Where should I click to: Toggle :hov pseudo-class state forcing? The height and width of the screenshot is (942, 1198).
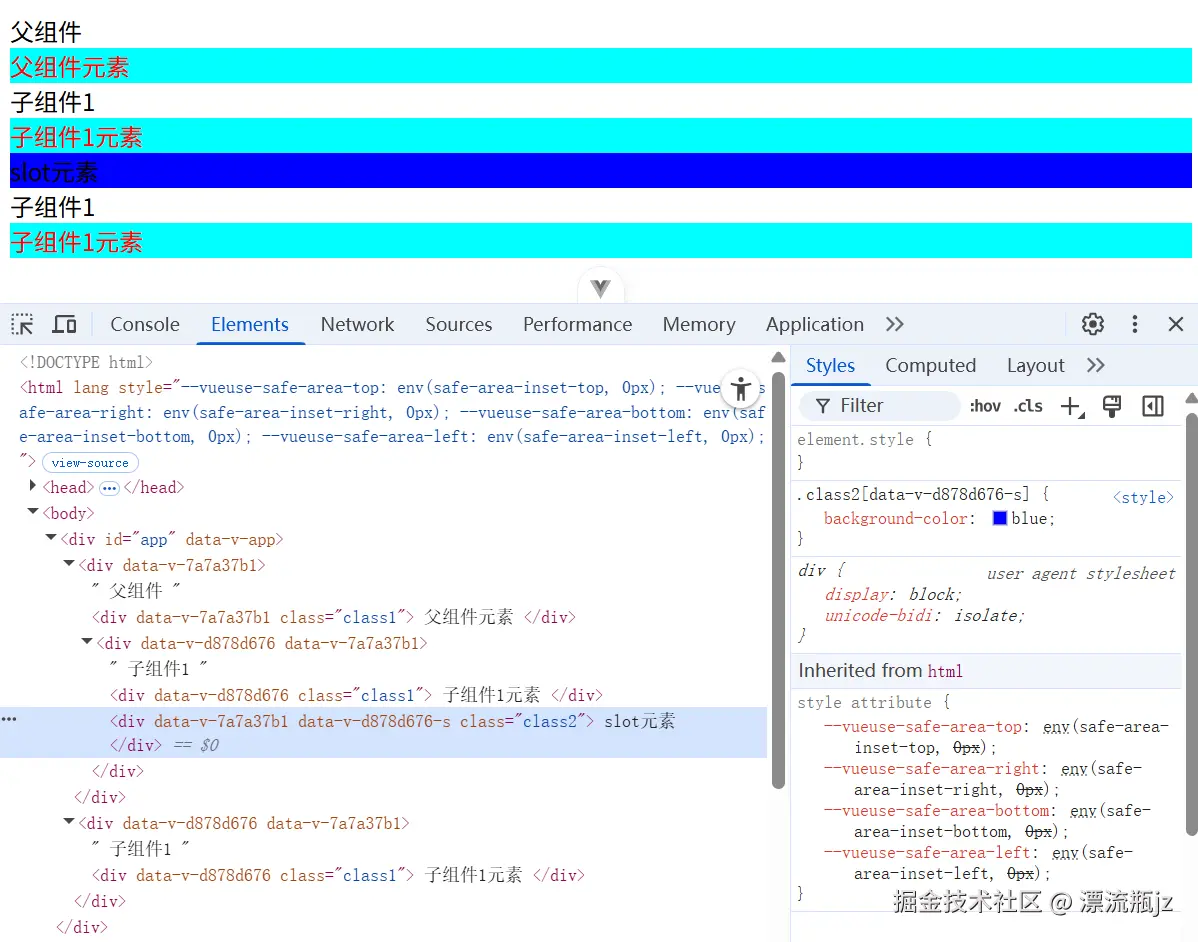coord(984,405)
